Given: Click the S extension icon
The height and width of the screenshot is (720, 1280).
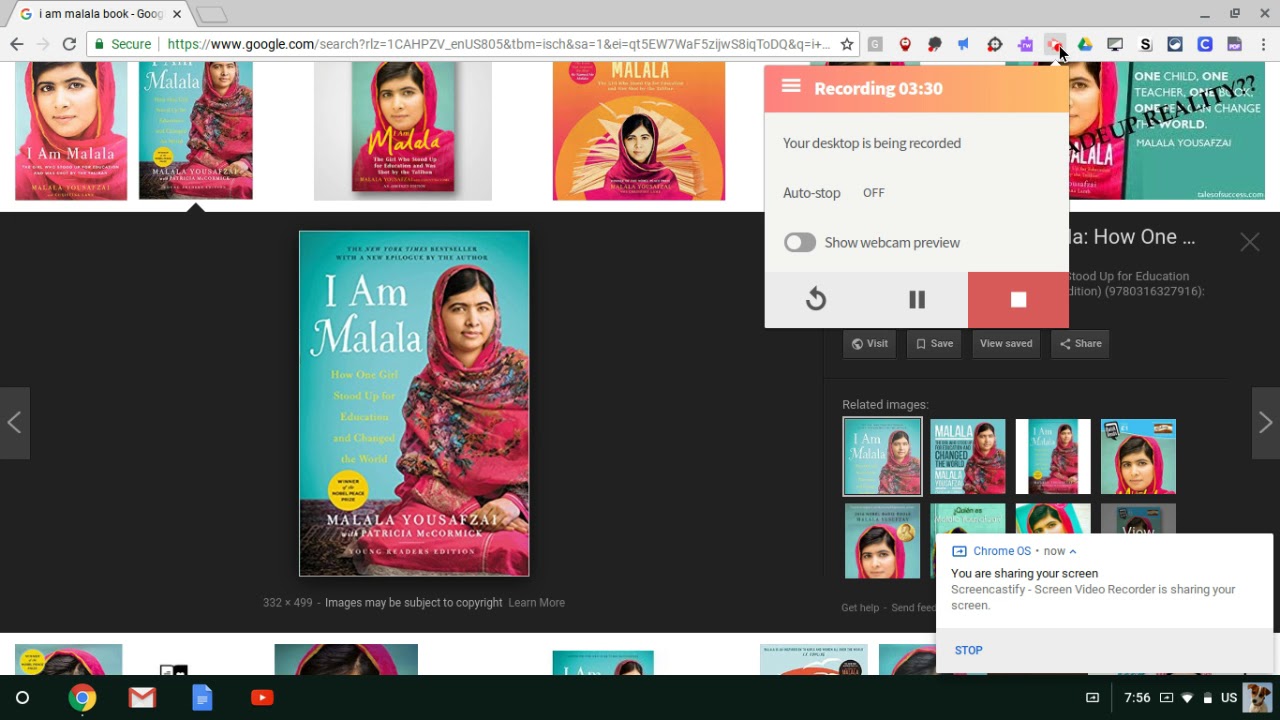Looking at the screenshot, I should 1146,44.
